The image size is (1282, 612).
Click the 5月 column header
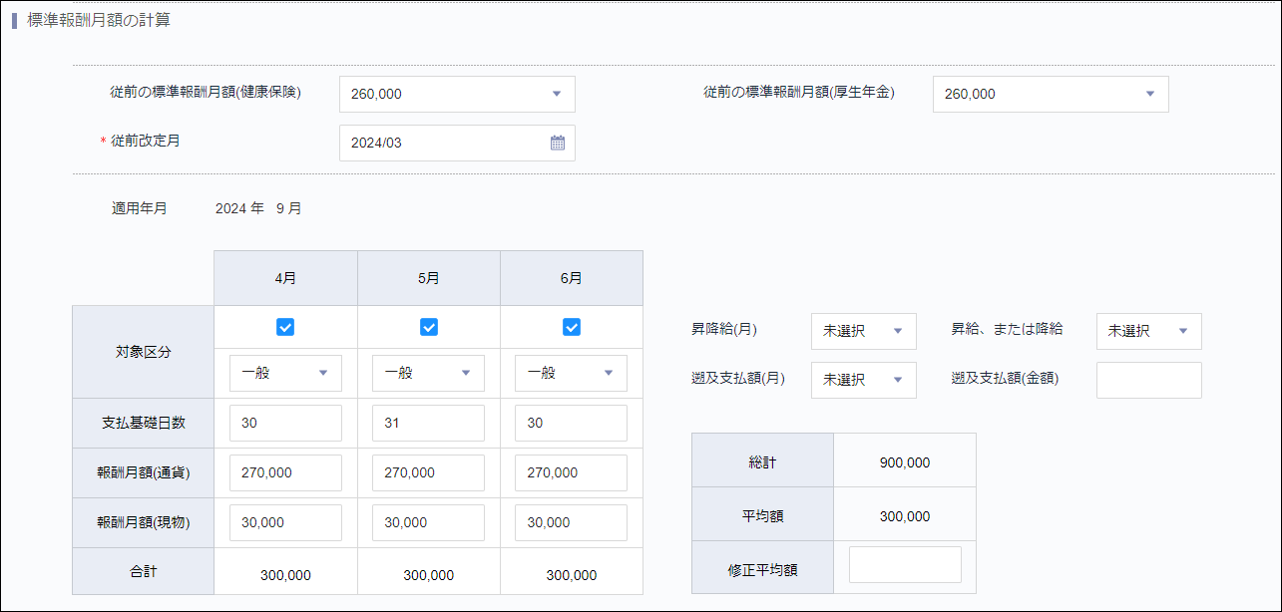click(x=429, y=278)
